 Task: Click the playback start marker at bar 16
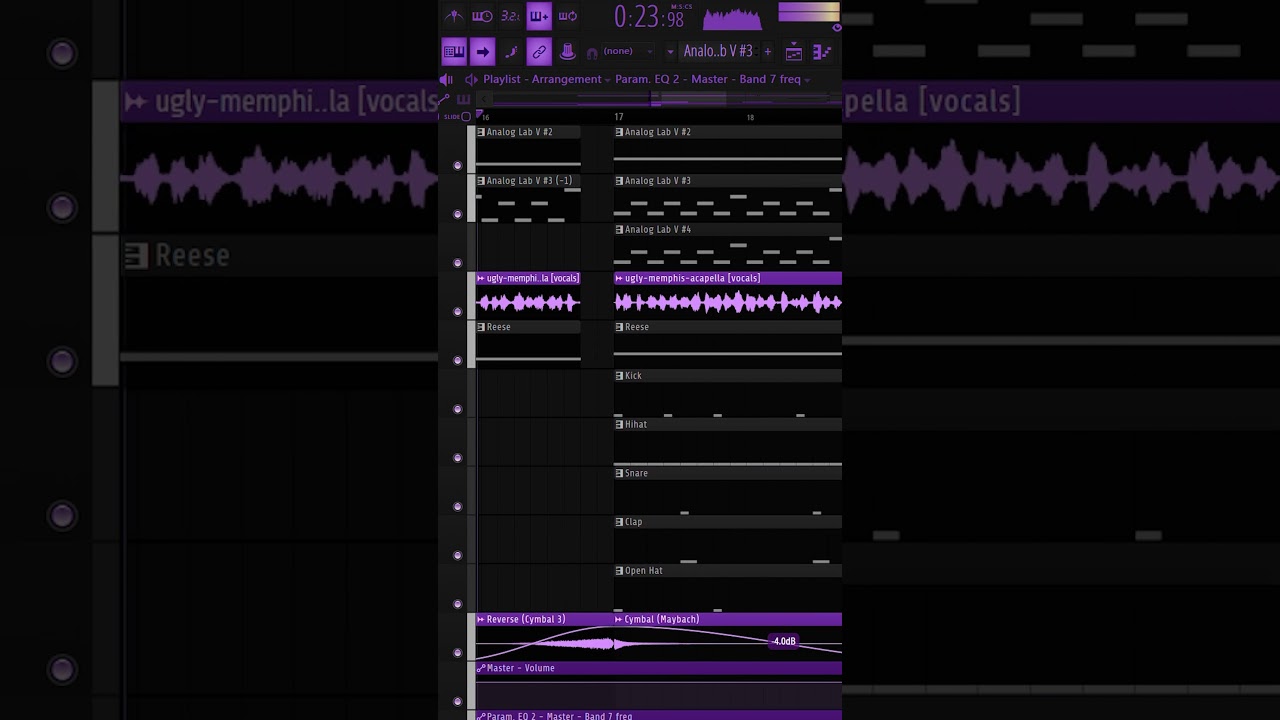(x=480, y=116)
